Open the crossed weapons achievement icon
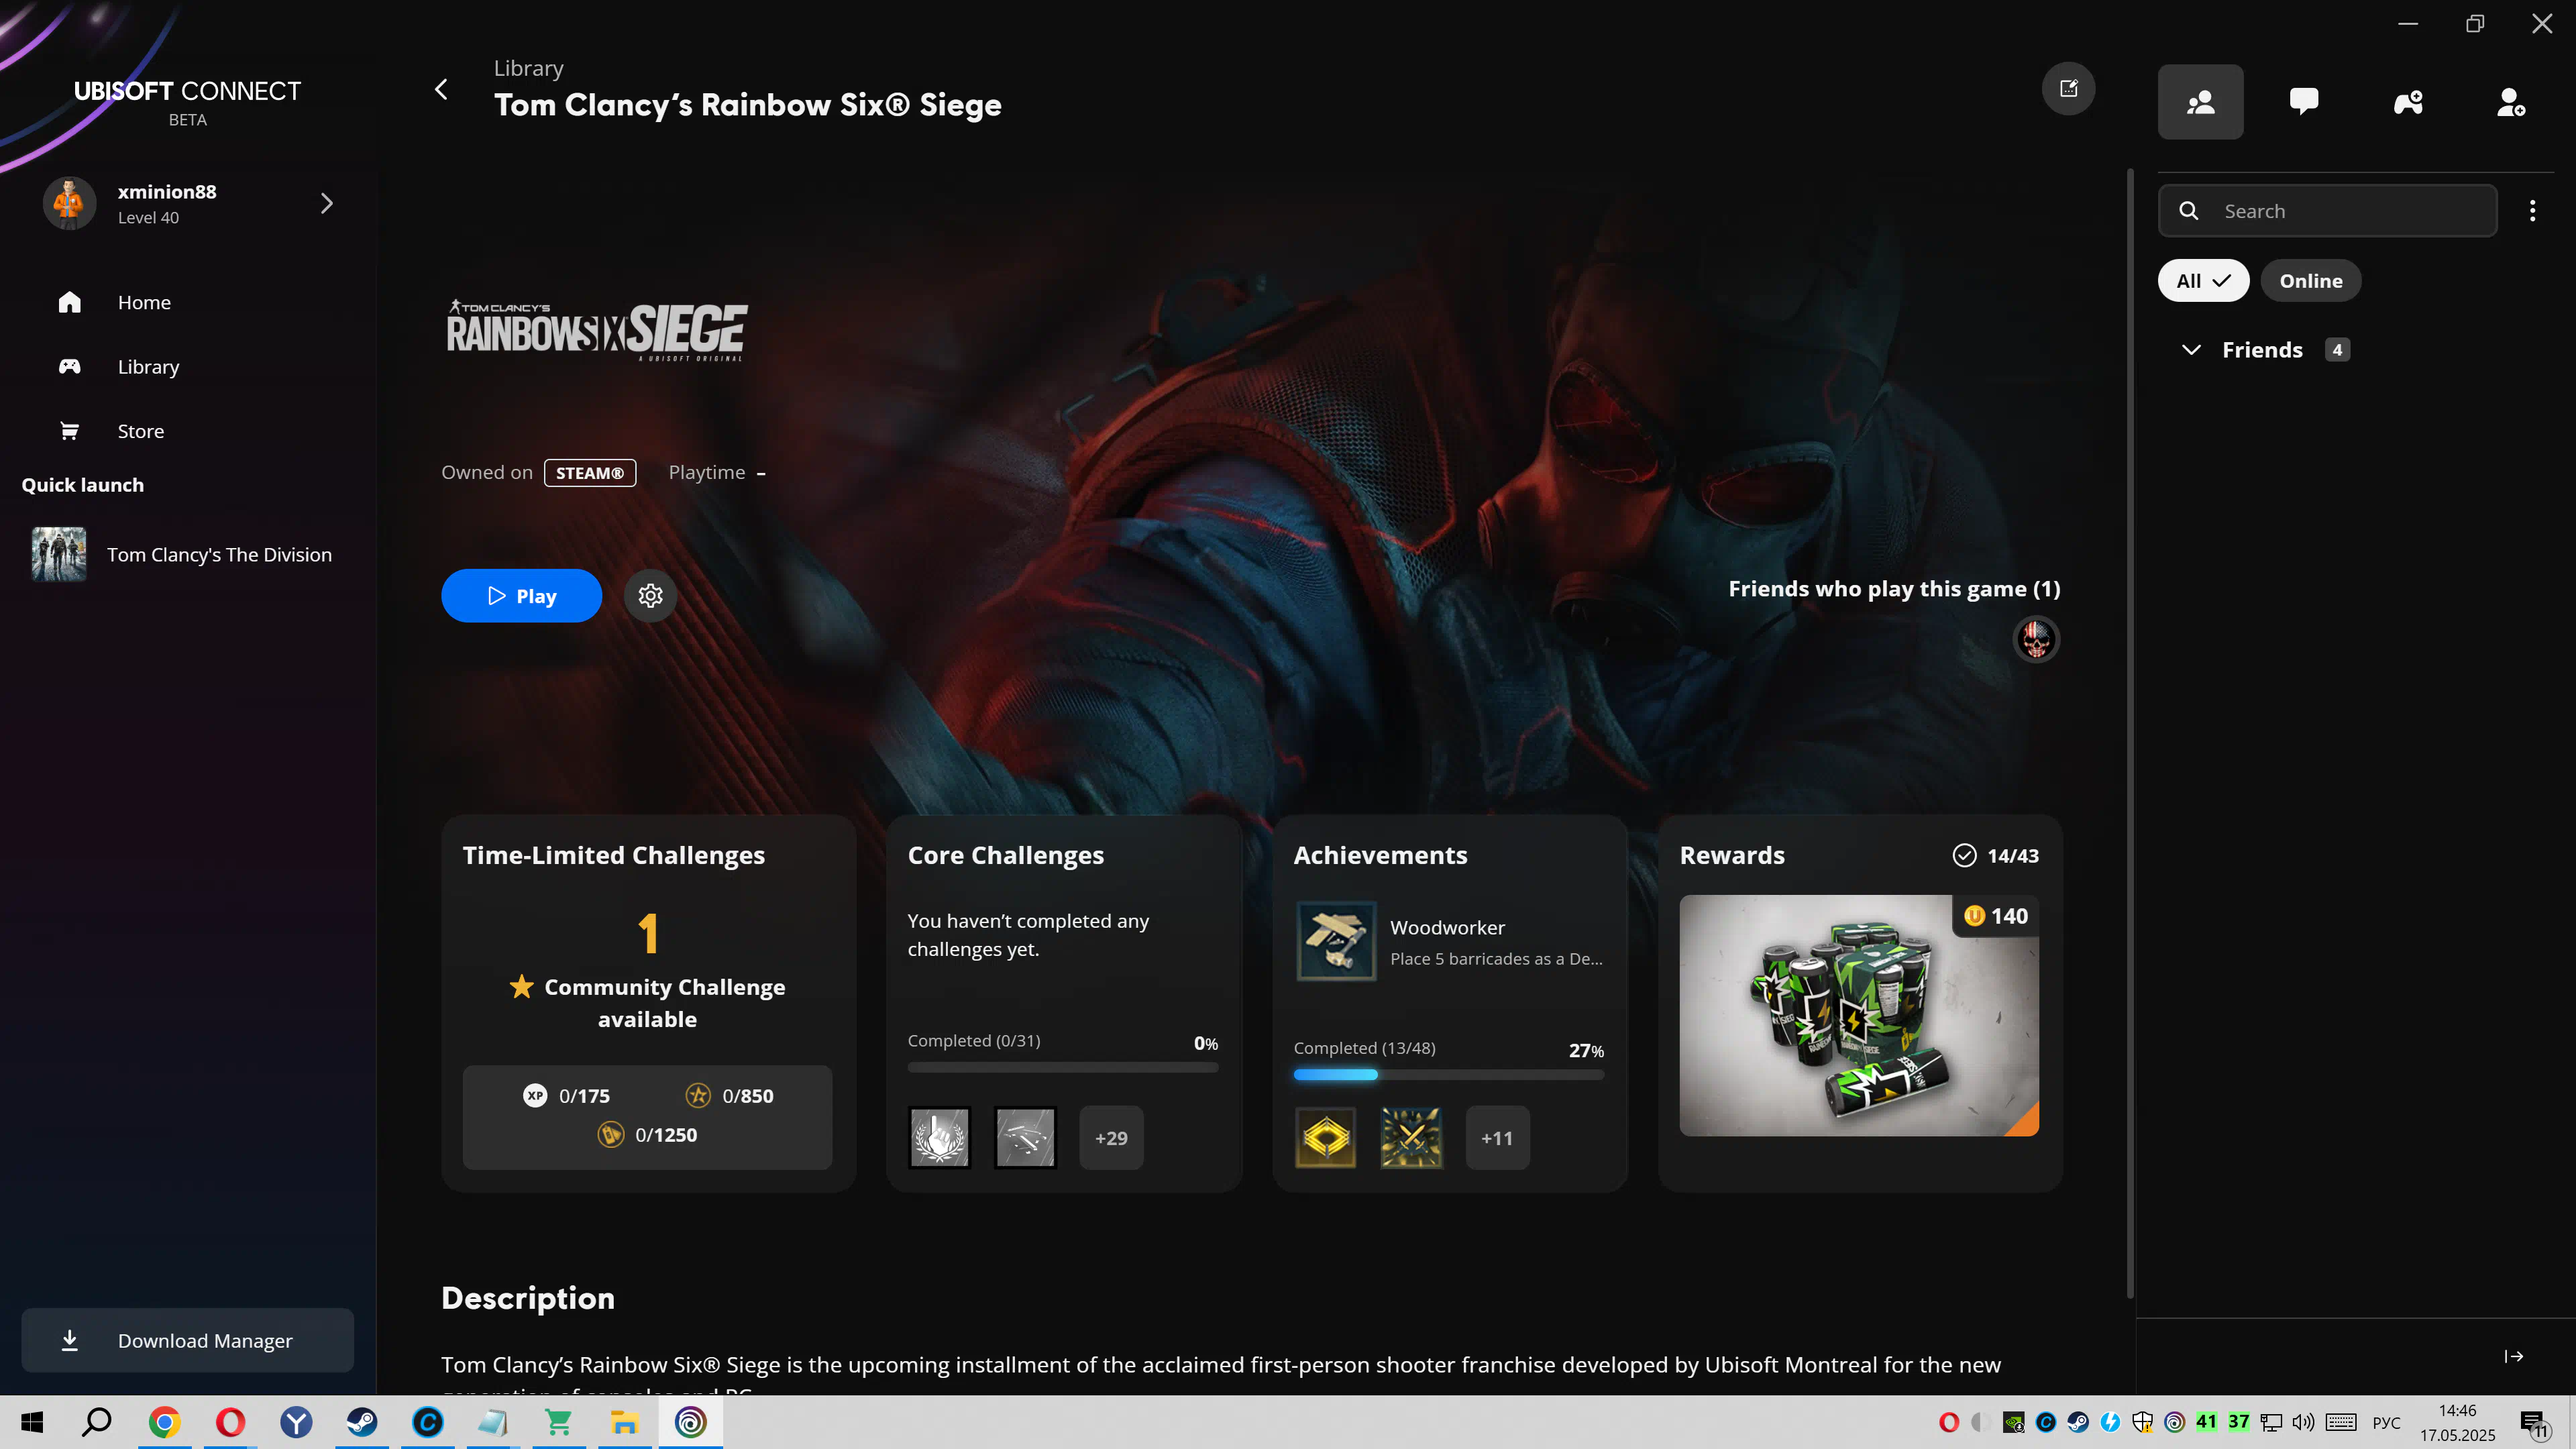Viewport: 2576px width, 1449px height. [1411, 1138]
